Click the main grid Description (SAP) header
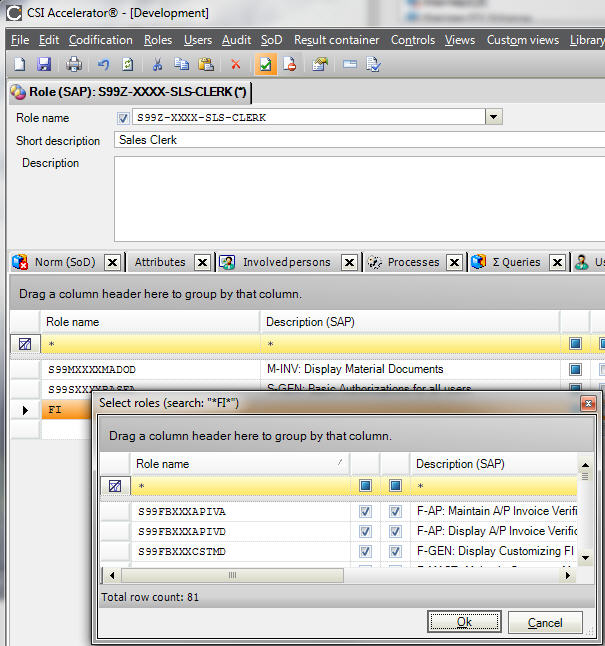 (x=410, y=322)
